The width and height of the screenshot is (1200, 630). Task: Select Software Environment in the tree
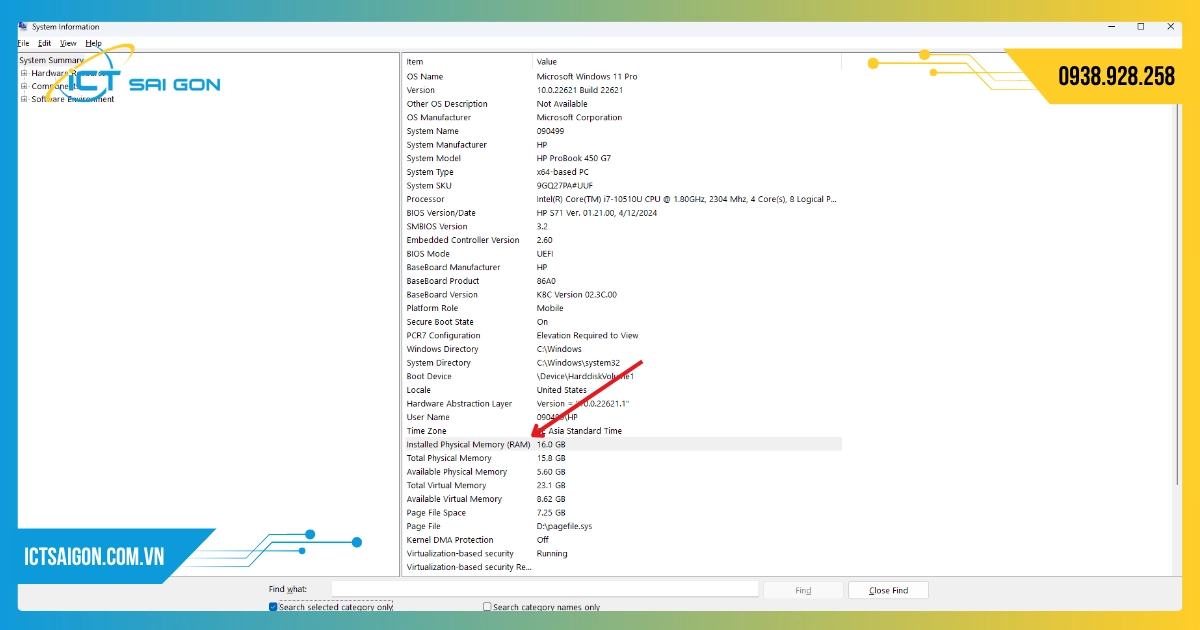click(73, 99)
